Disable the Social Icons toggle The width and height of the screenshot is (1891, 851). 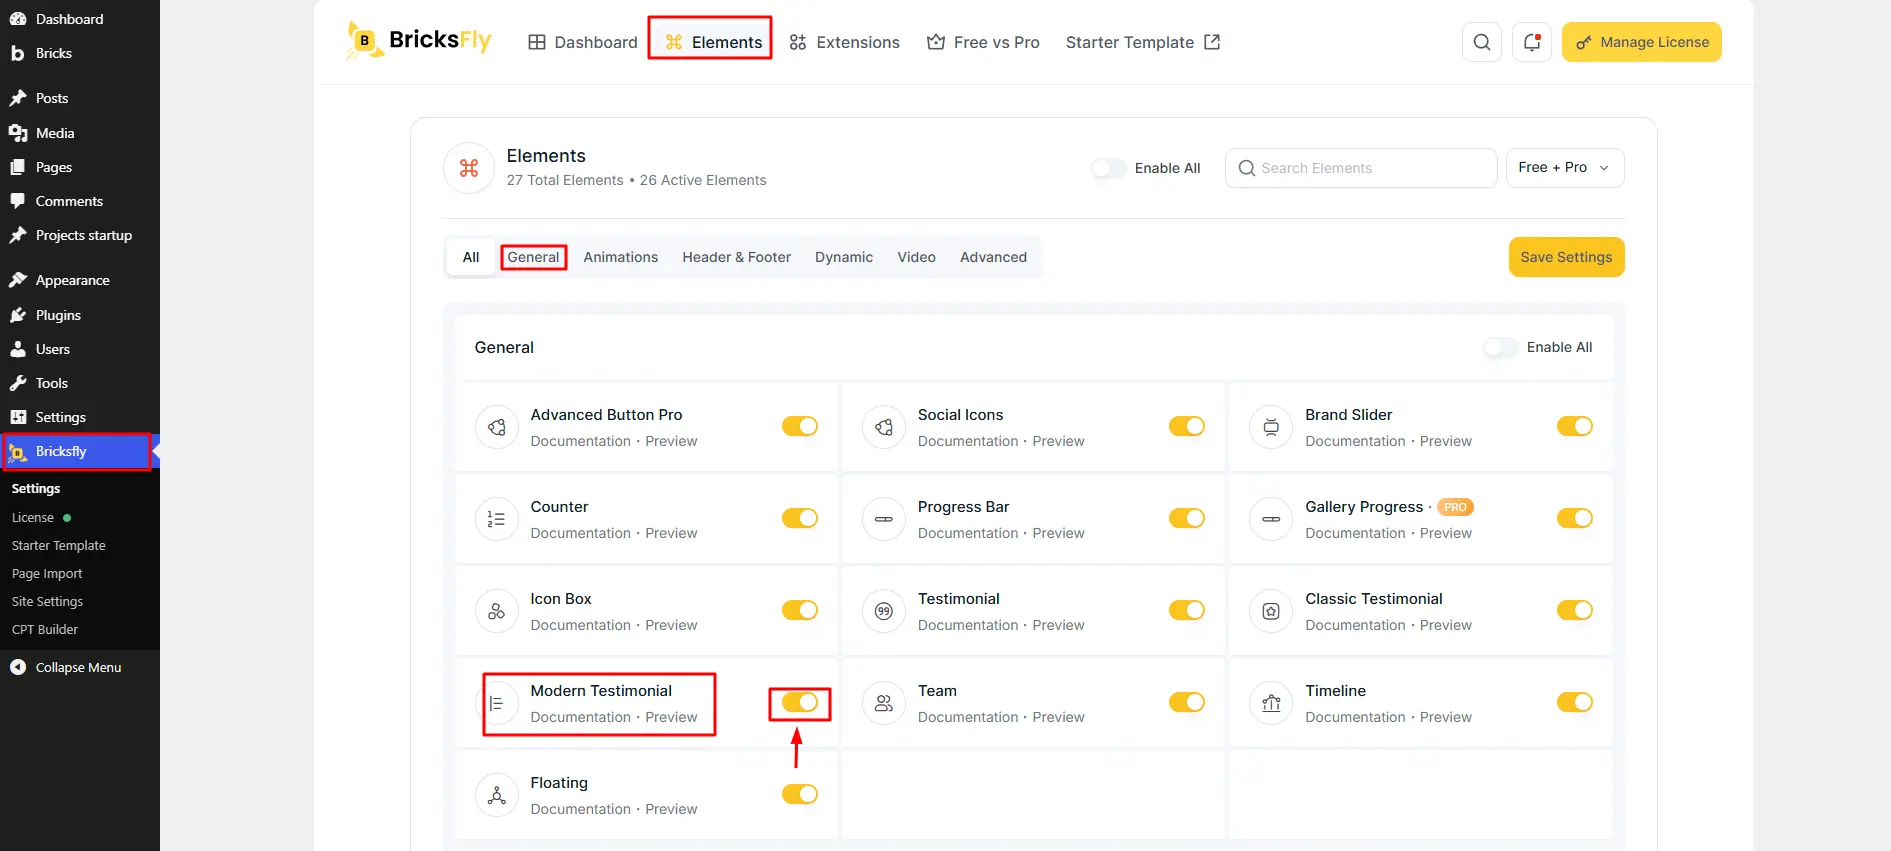(1187, 426)
